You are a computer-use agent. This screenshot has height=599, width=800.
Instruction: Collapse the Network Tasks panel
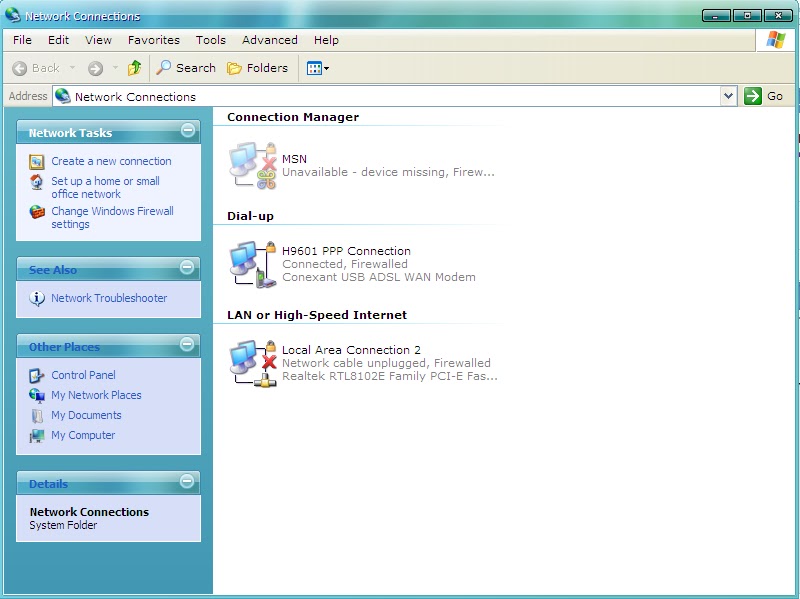point(188,131)
